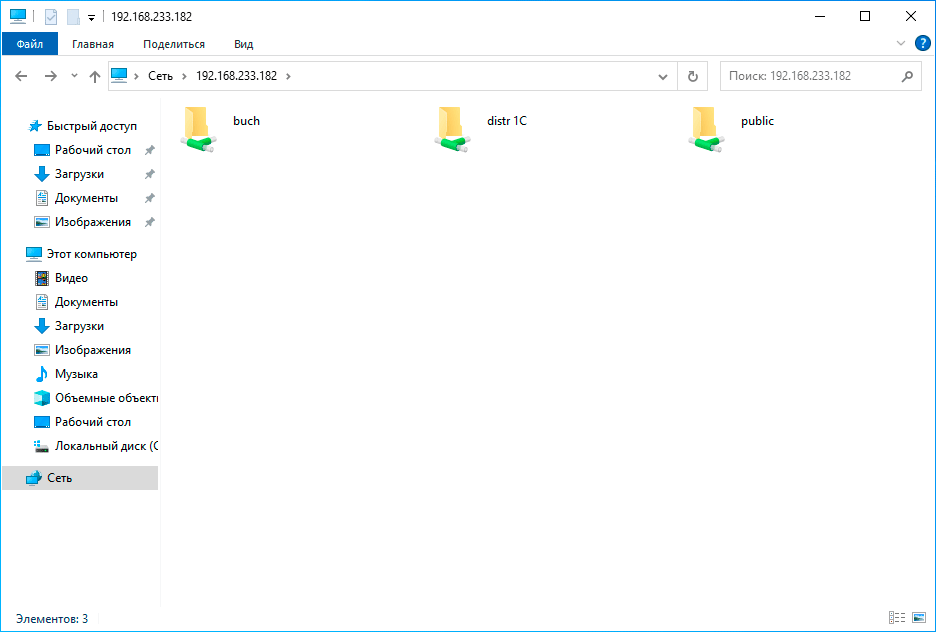This screenshot has height=632, width=936.
Task: Open recent locations dropdown arrow
Action: point(74,76)
